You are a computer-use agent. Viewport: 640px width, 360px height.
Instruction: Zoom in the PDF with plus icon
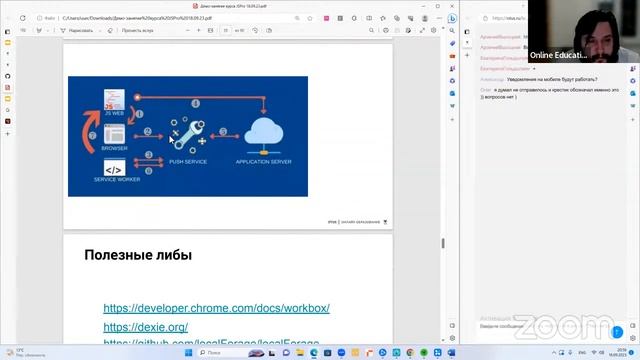pyautogui.click(x=199, y=30)
